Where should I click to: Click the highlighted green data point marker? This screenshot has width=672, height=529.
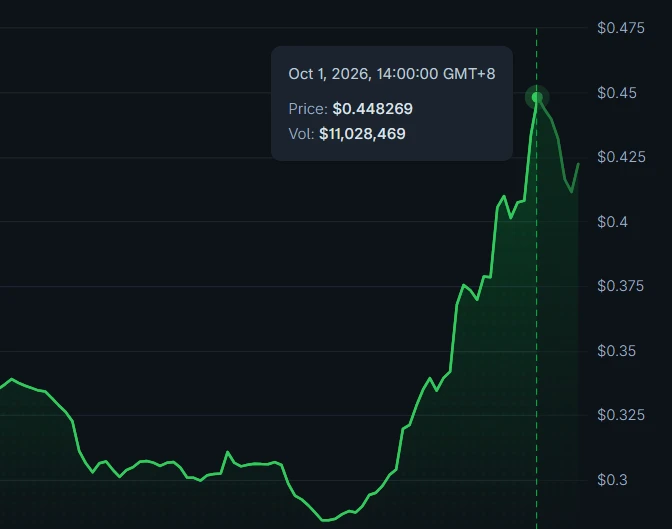point(537,98)
